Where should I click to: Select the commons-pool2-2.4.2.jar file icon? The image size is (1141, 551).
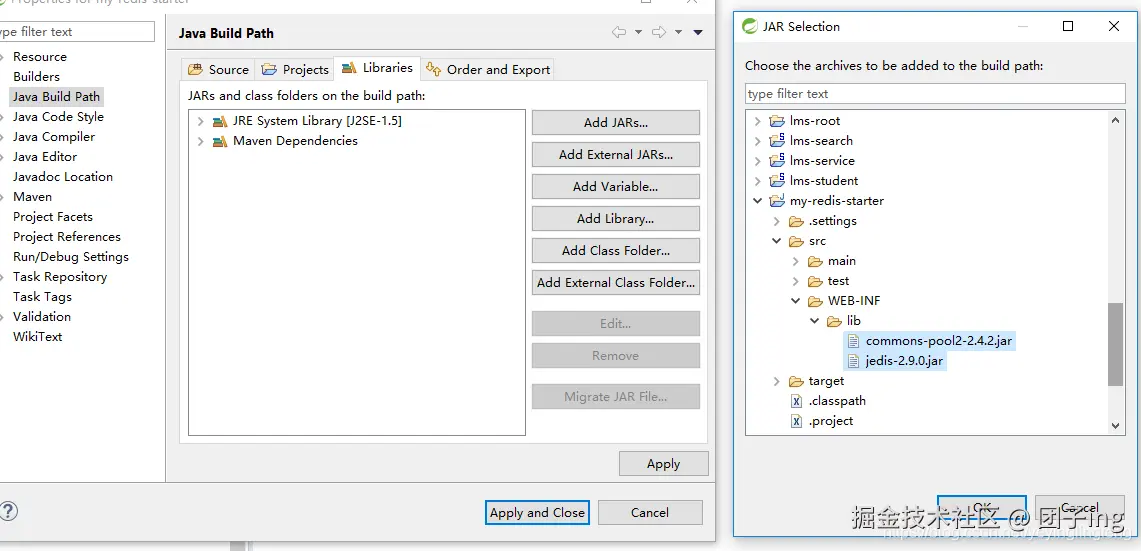tap(853, 341)
